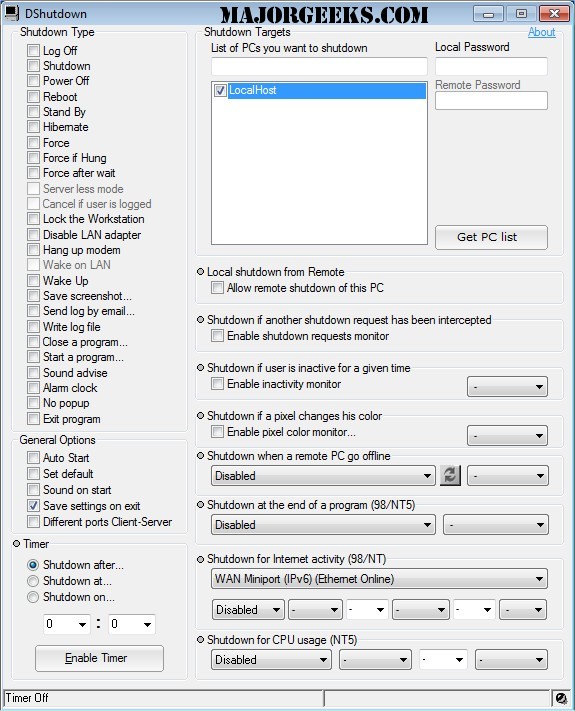The width and height of the screenshot is (575, 711).
Task: Toggle Save settings on exit checkbox
Action: [x=33, y=505]
